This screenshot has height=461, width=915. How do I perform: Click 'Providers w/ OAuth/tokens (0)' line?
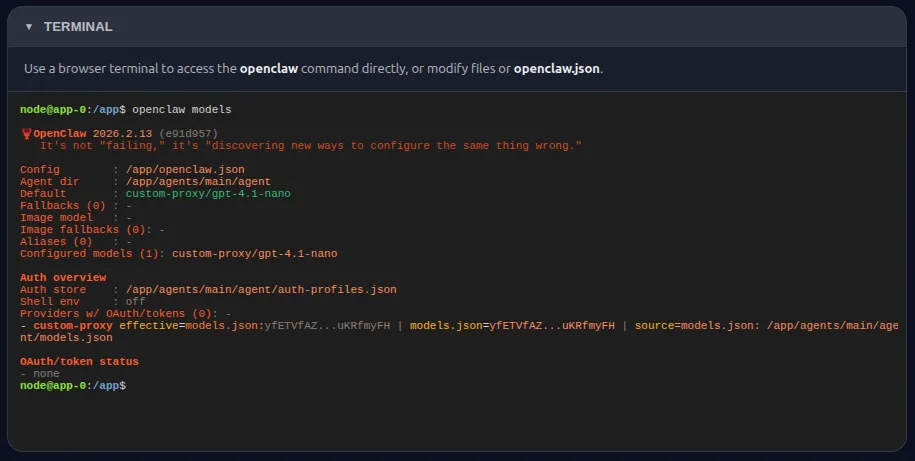pyautogui.click(x=125, y=313)
